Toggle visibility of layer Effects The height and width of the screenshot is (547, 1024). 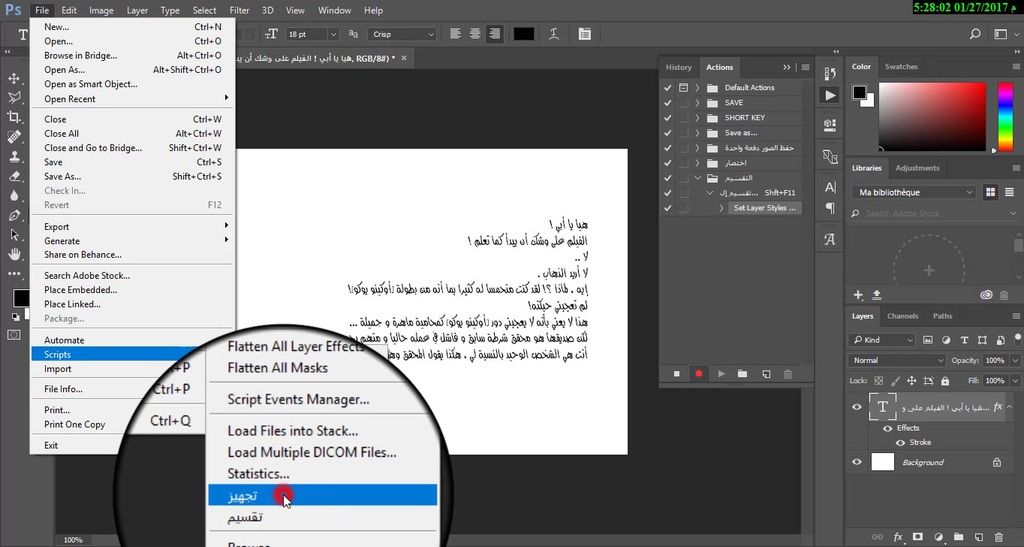[888, 428]
